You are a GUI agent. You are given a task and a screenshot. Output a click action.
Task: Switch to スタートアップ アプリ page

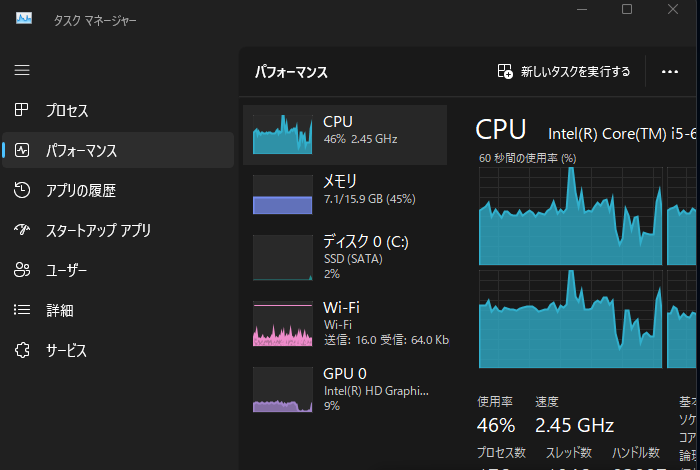118,230
